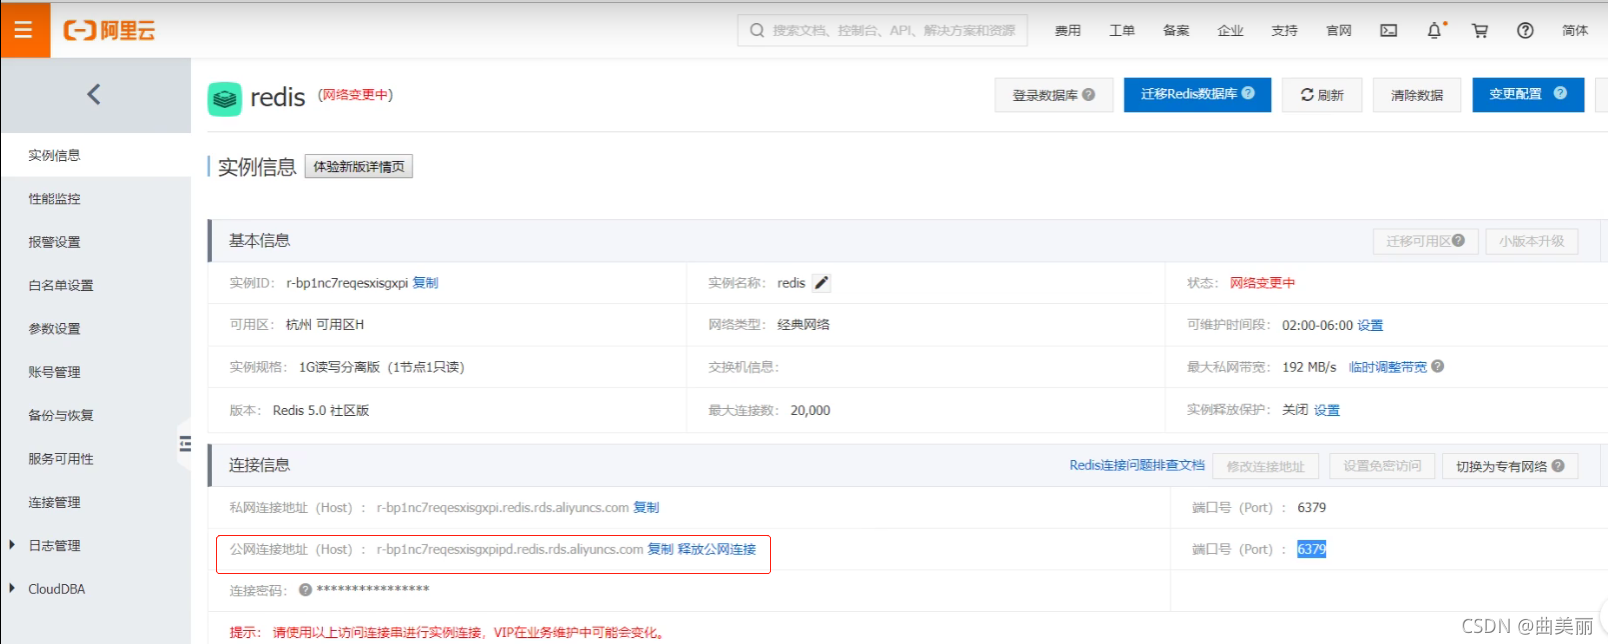Click 小版本升级 button
Screen dimensions: 1608x644
click(1531, 241)
